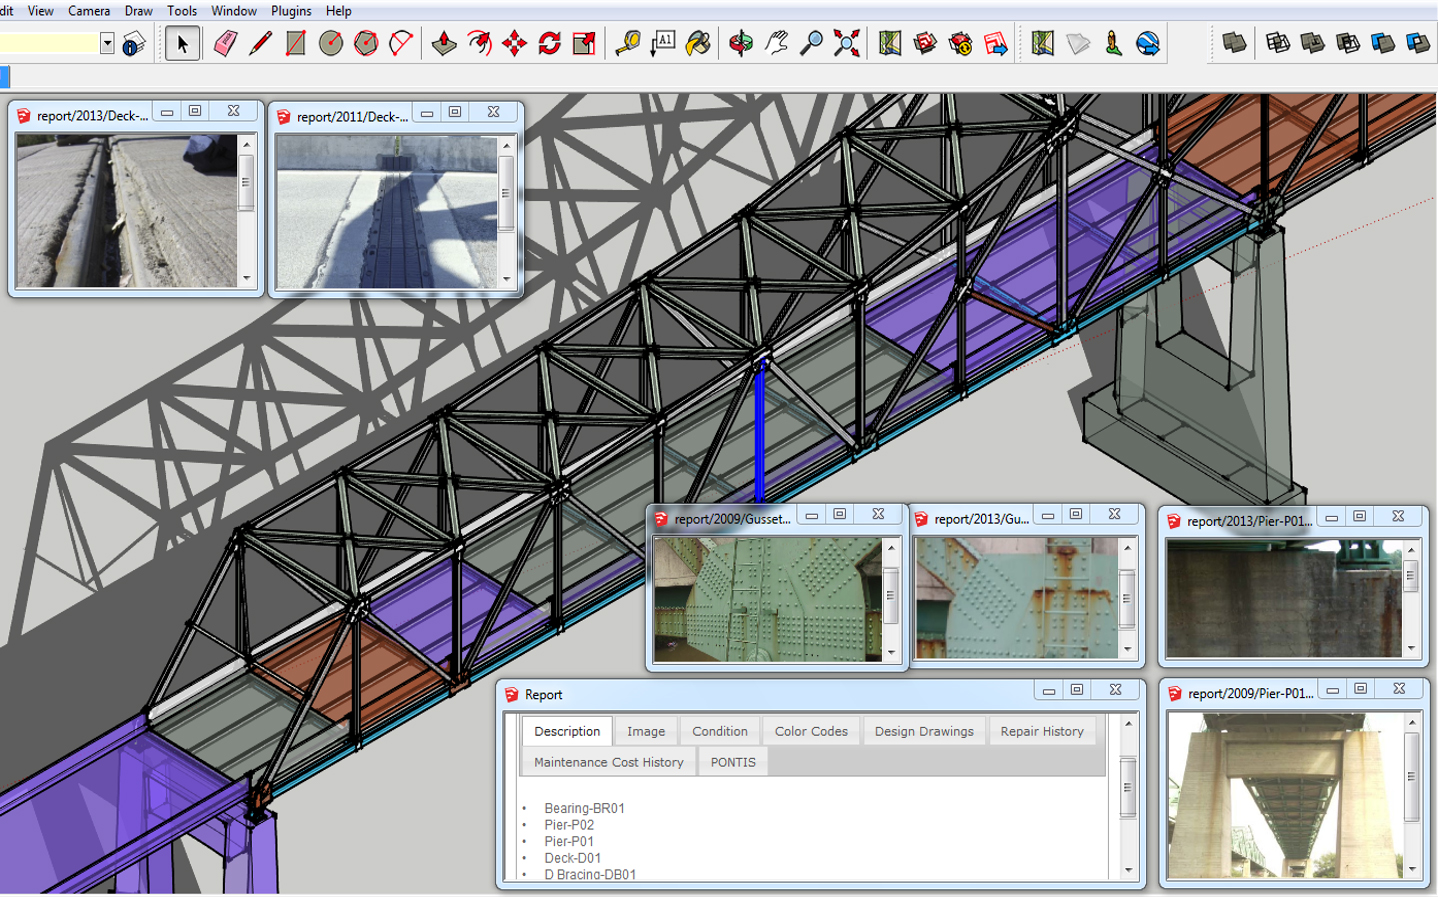Activate the Rotate tool
This screenshot has width=1438, height=897.
[x=549, y=43]
